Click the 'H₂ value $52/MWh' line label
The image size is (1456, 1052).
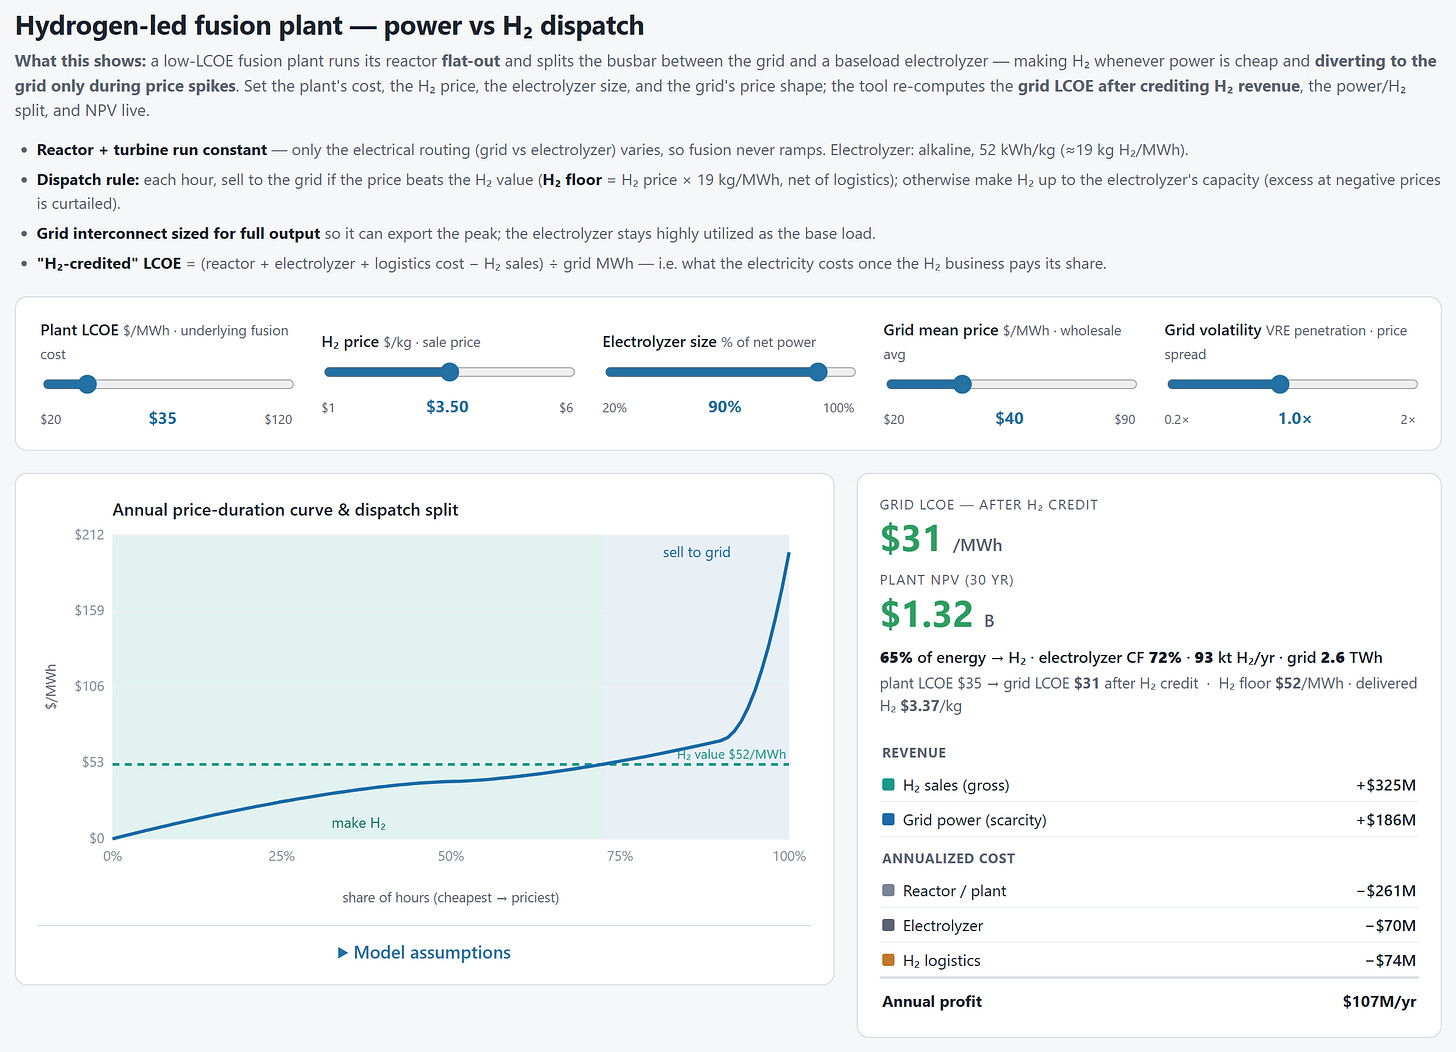point(732,755)
